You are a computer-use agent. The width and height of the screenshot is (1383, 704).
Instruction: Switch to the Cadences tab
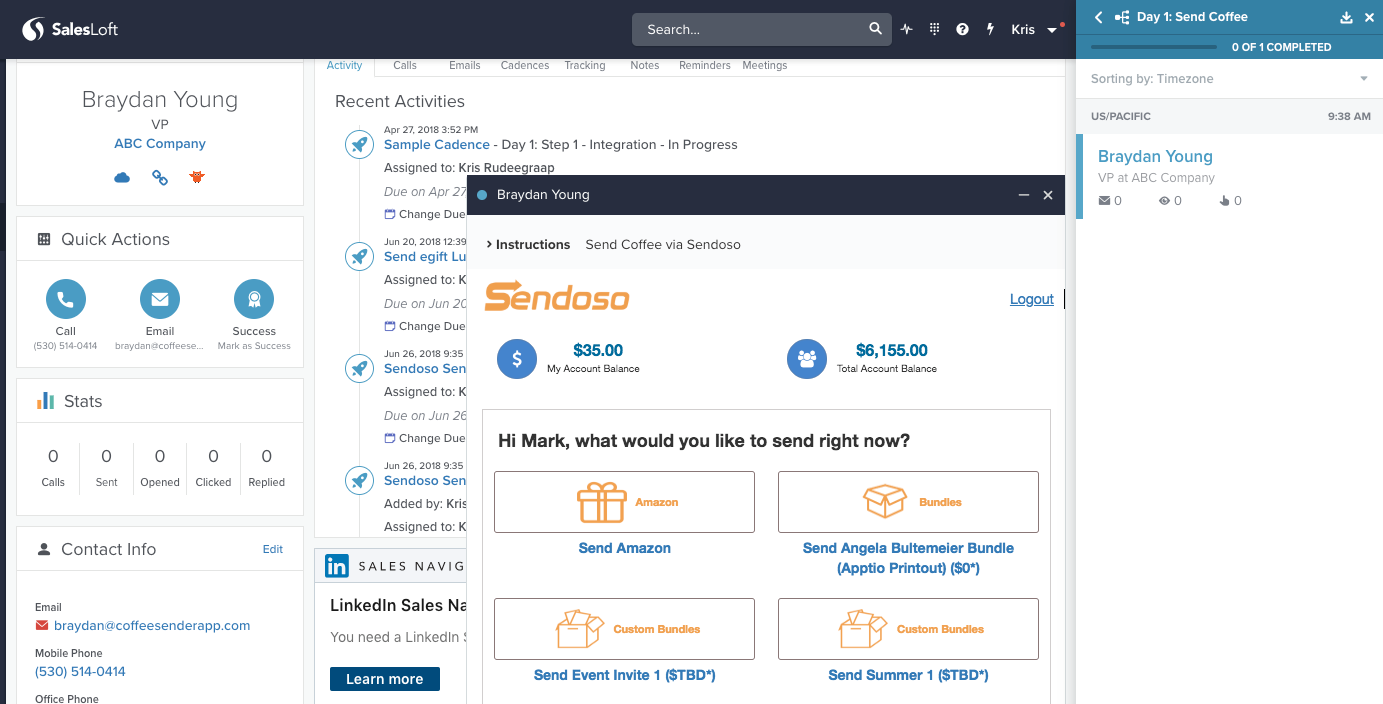(x=525, y=65)
